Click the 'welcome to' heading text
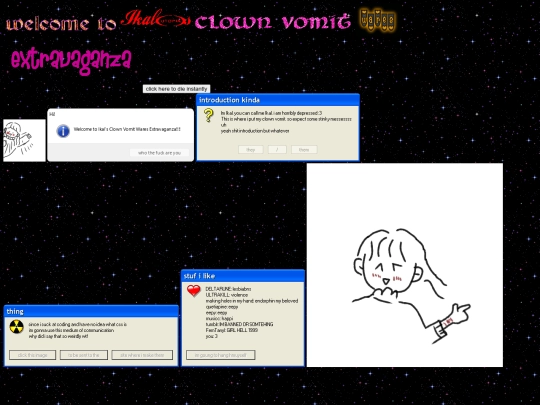Viewport: 540px width, 405px height. (x=61, y=23)
